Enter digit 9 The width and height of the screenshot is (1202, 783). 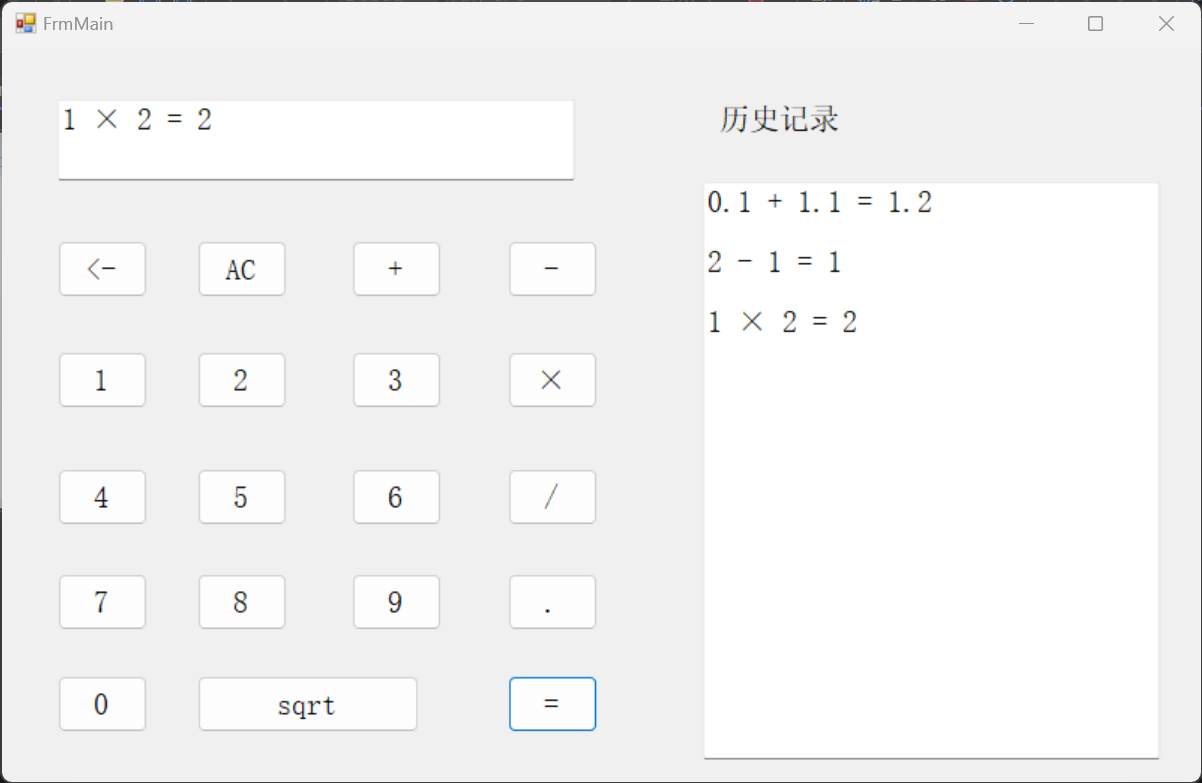pyautogui.click(x=396, y=602)
